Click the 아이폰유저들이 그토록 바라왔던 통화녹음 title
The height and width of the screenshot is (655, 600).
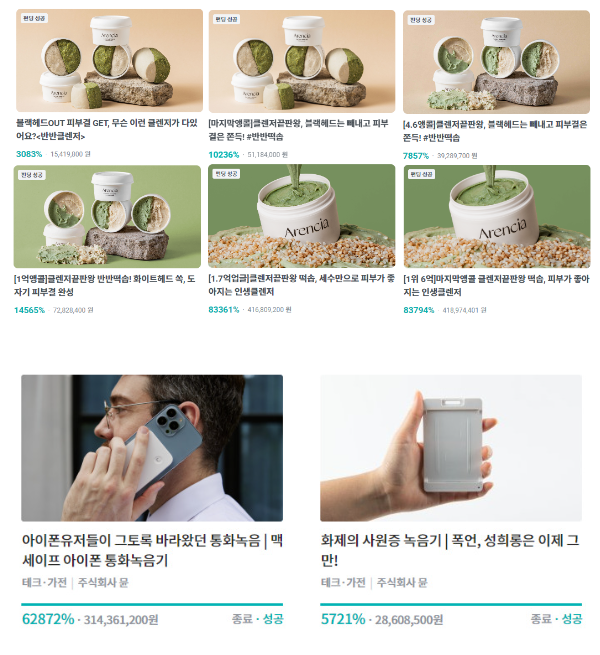(x=152, y=550)
